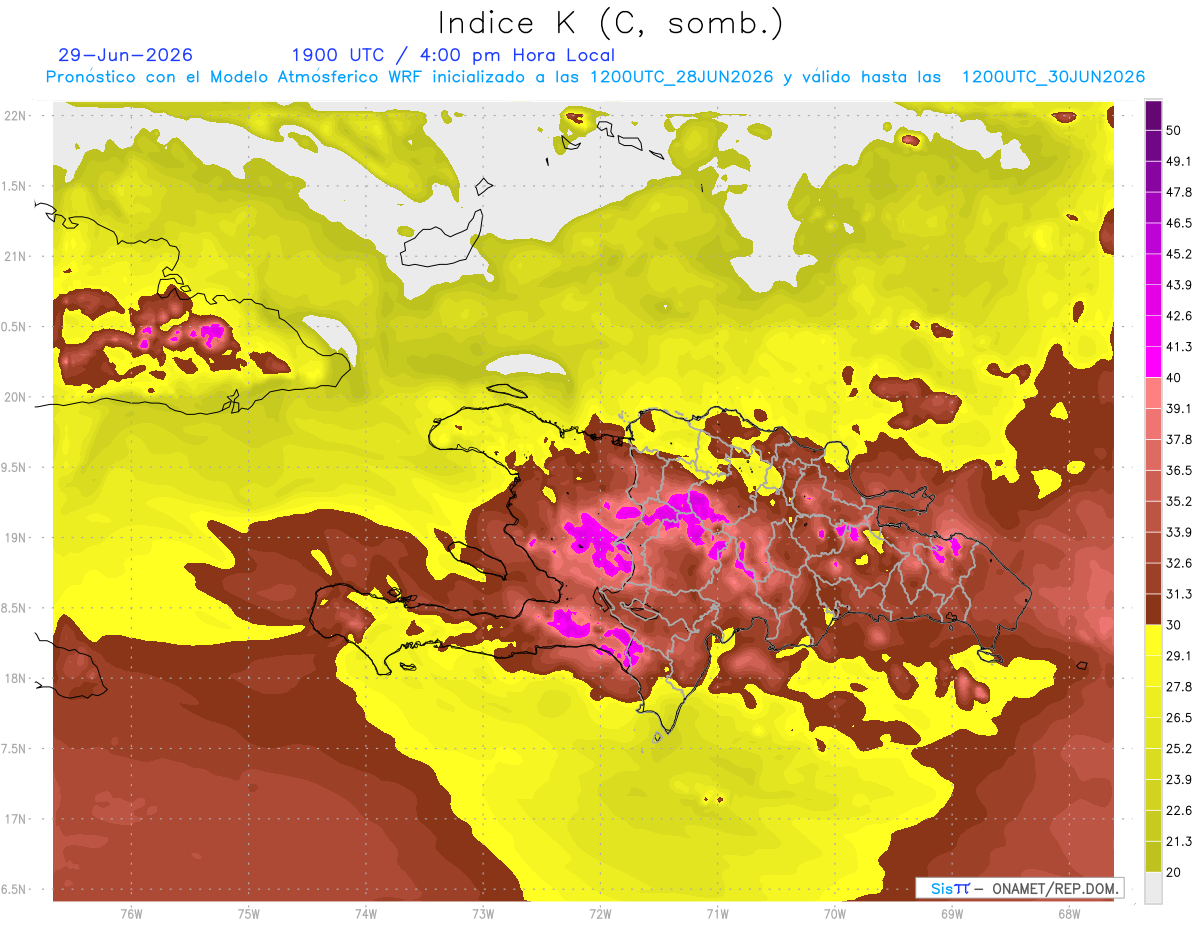Click the colorbar value '50'
This screenshot has width=1200, height=927.
click(1174, 130)
